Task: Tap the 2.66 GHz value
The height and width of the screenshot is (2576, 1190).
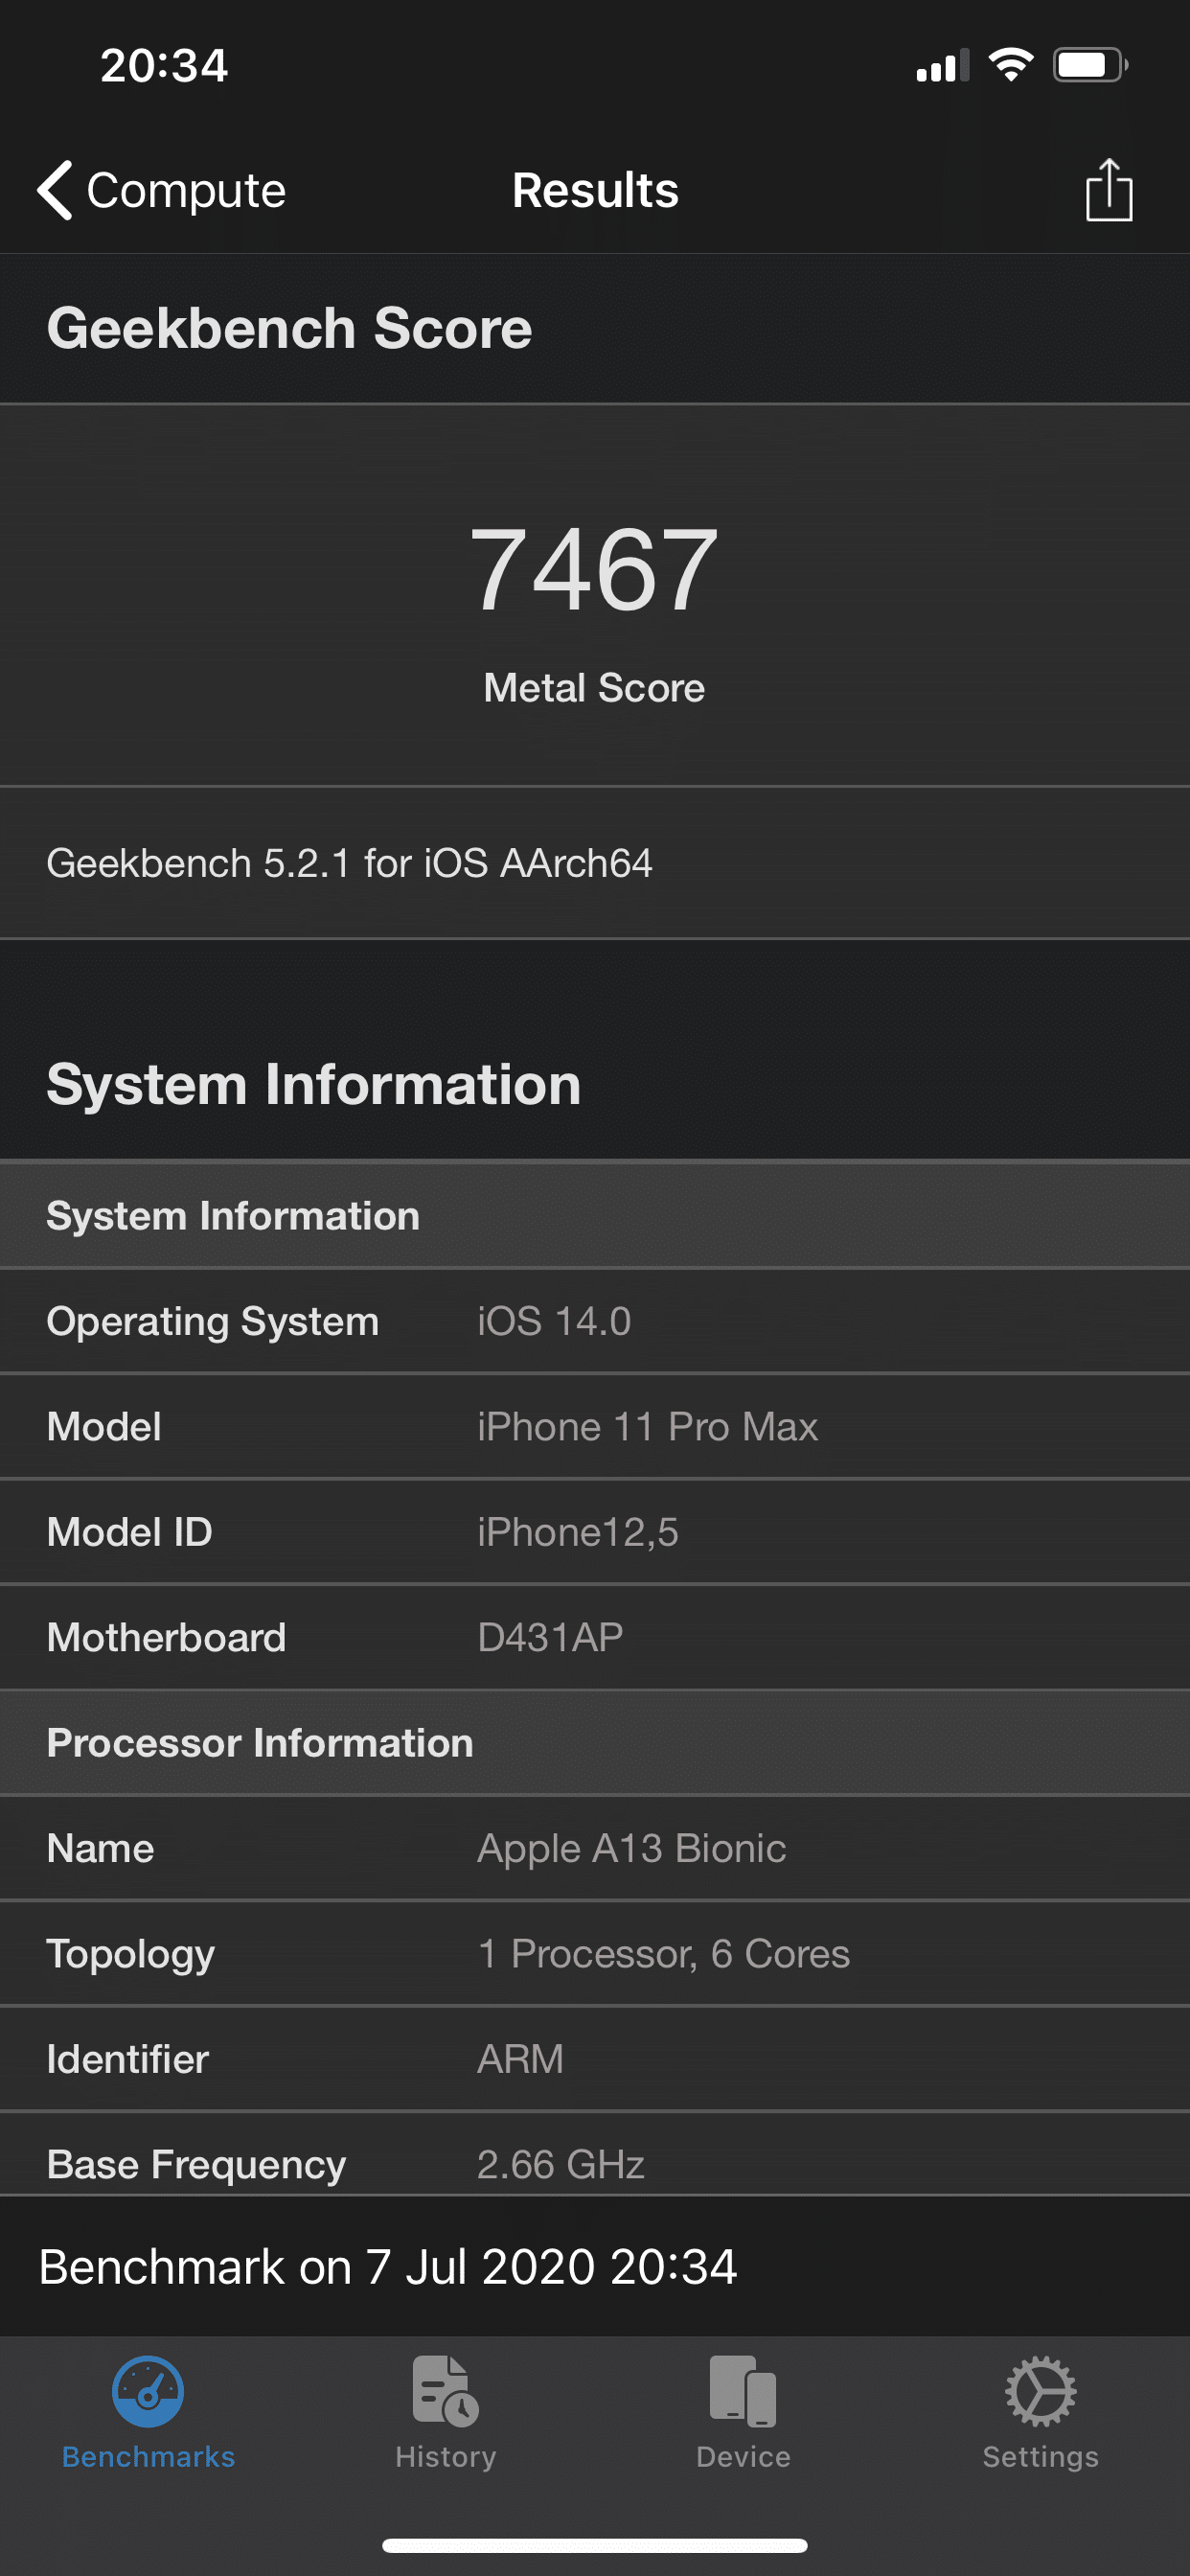Action: (560, 2165)
